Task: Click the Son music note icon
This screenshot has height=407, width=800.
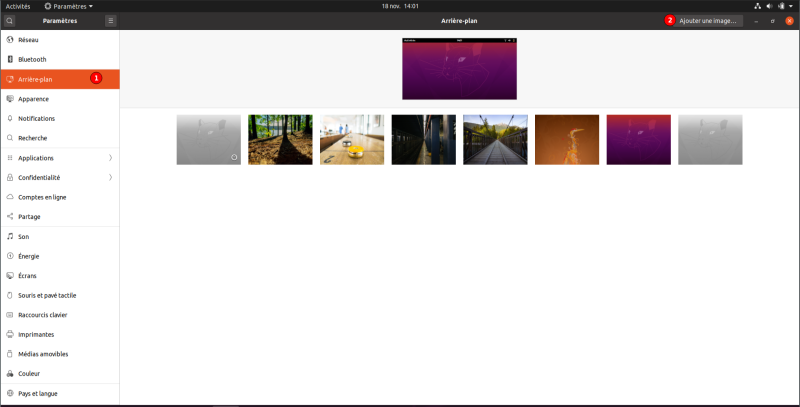Action: click(10, 237)
